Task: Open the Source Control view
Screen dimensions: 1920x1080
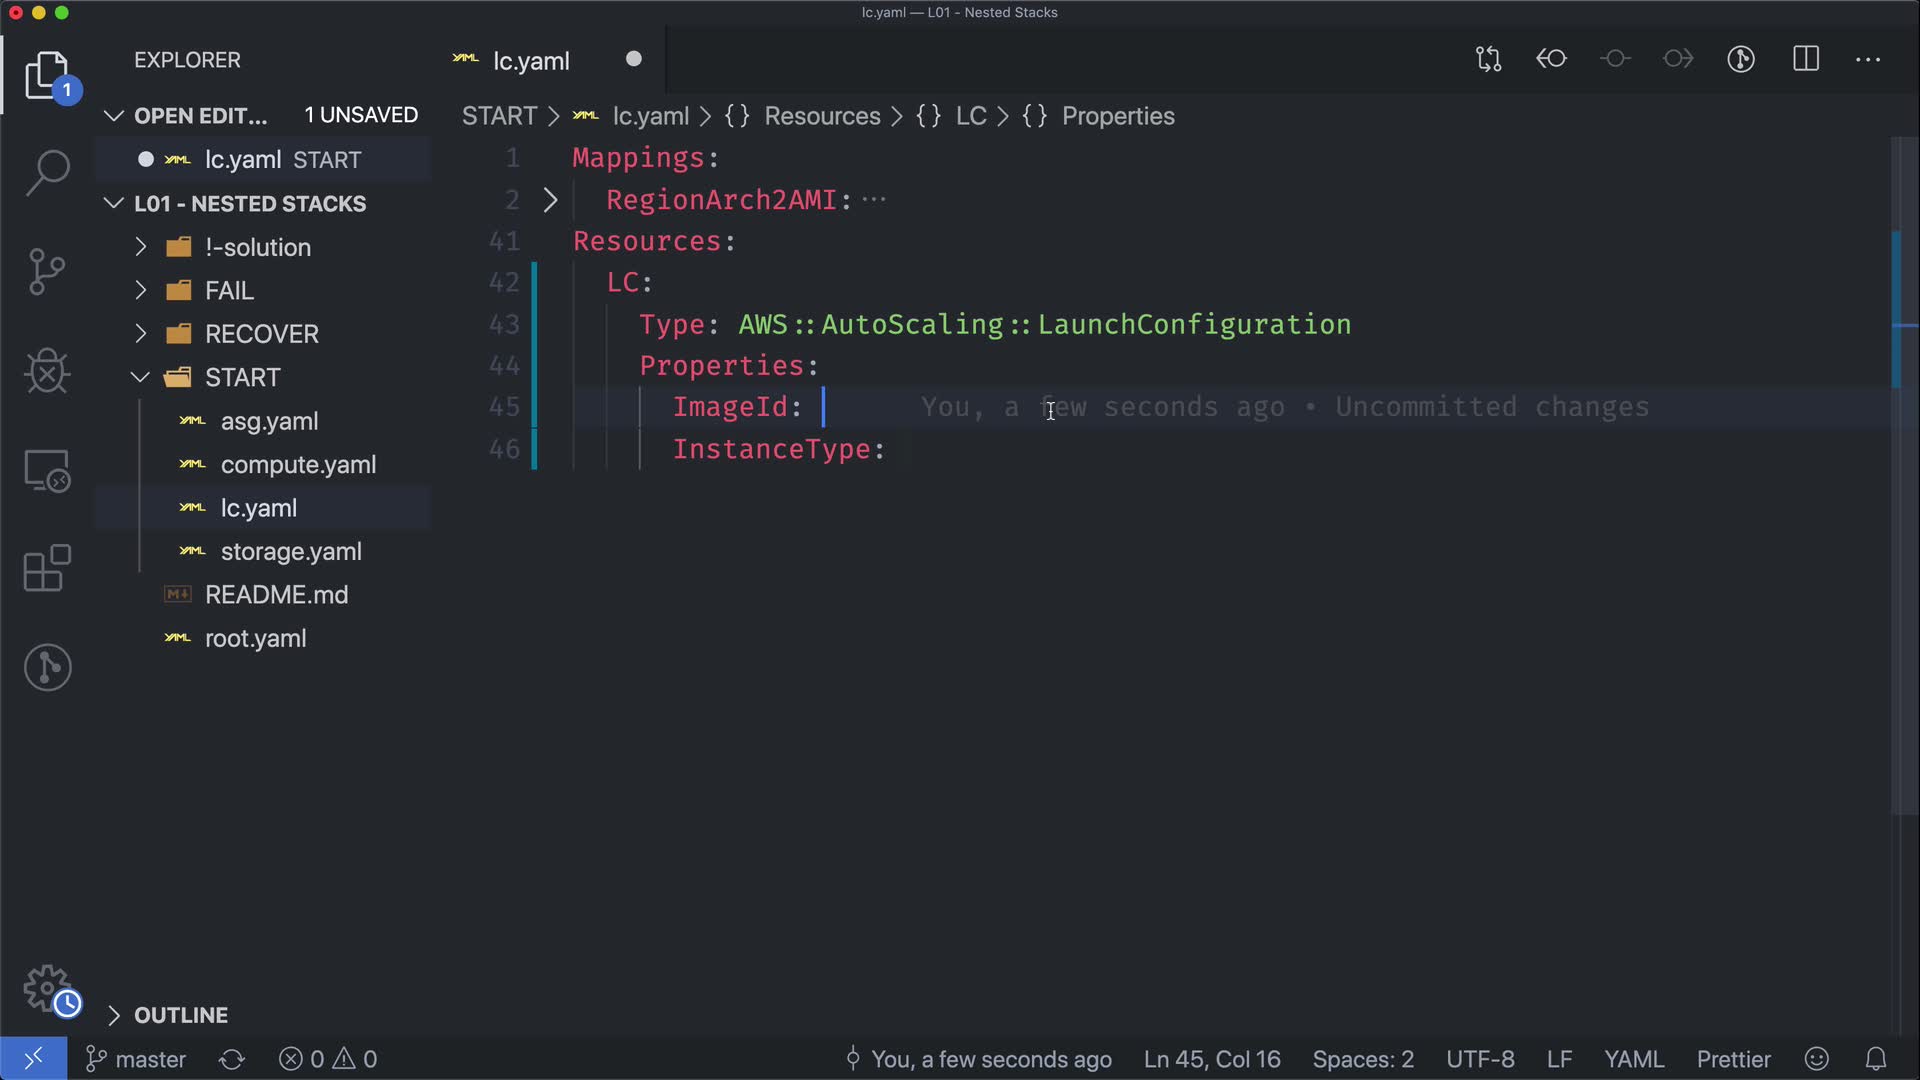Action: [x=47, y=271]
